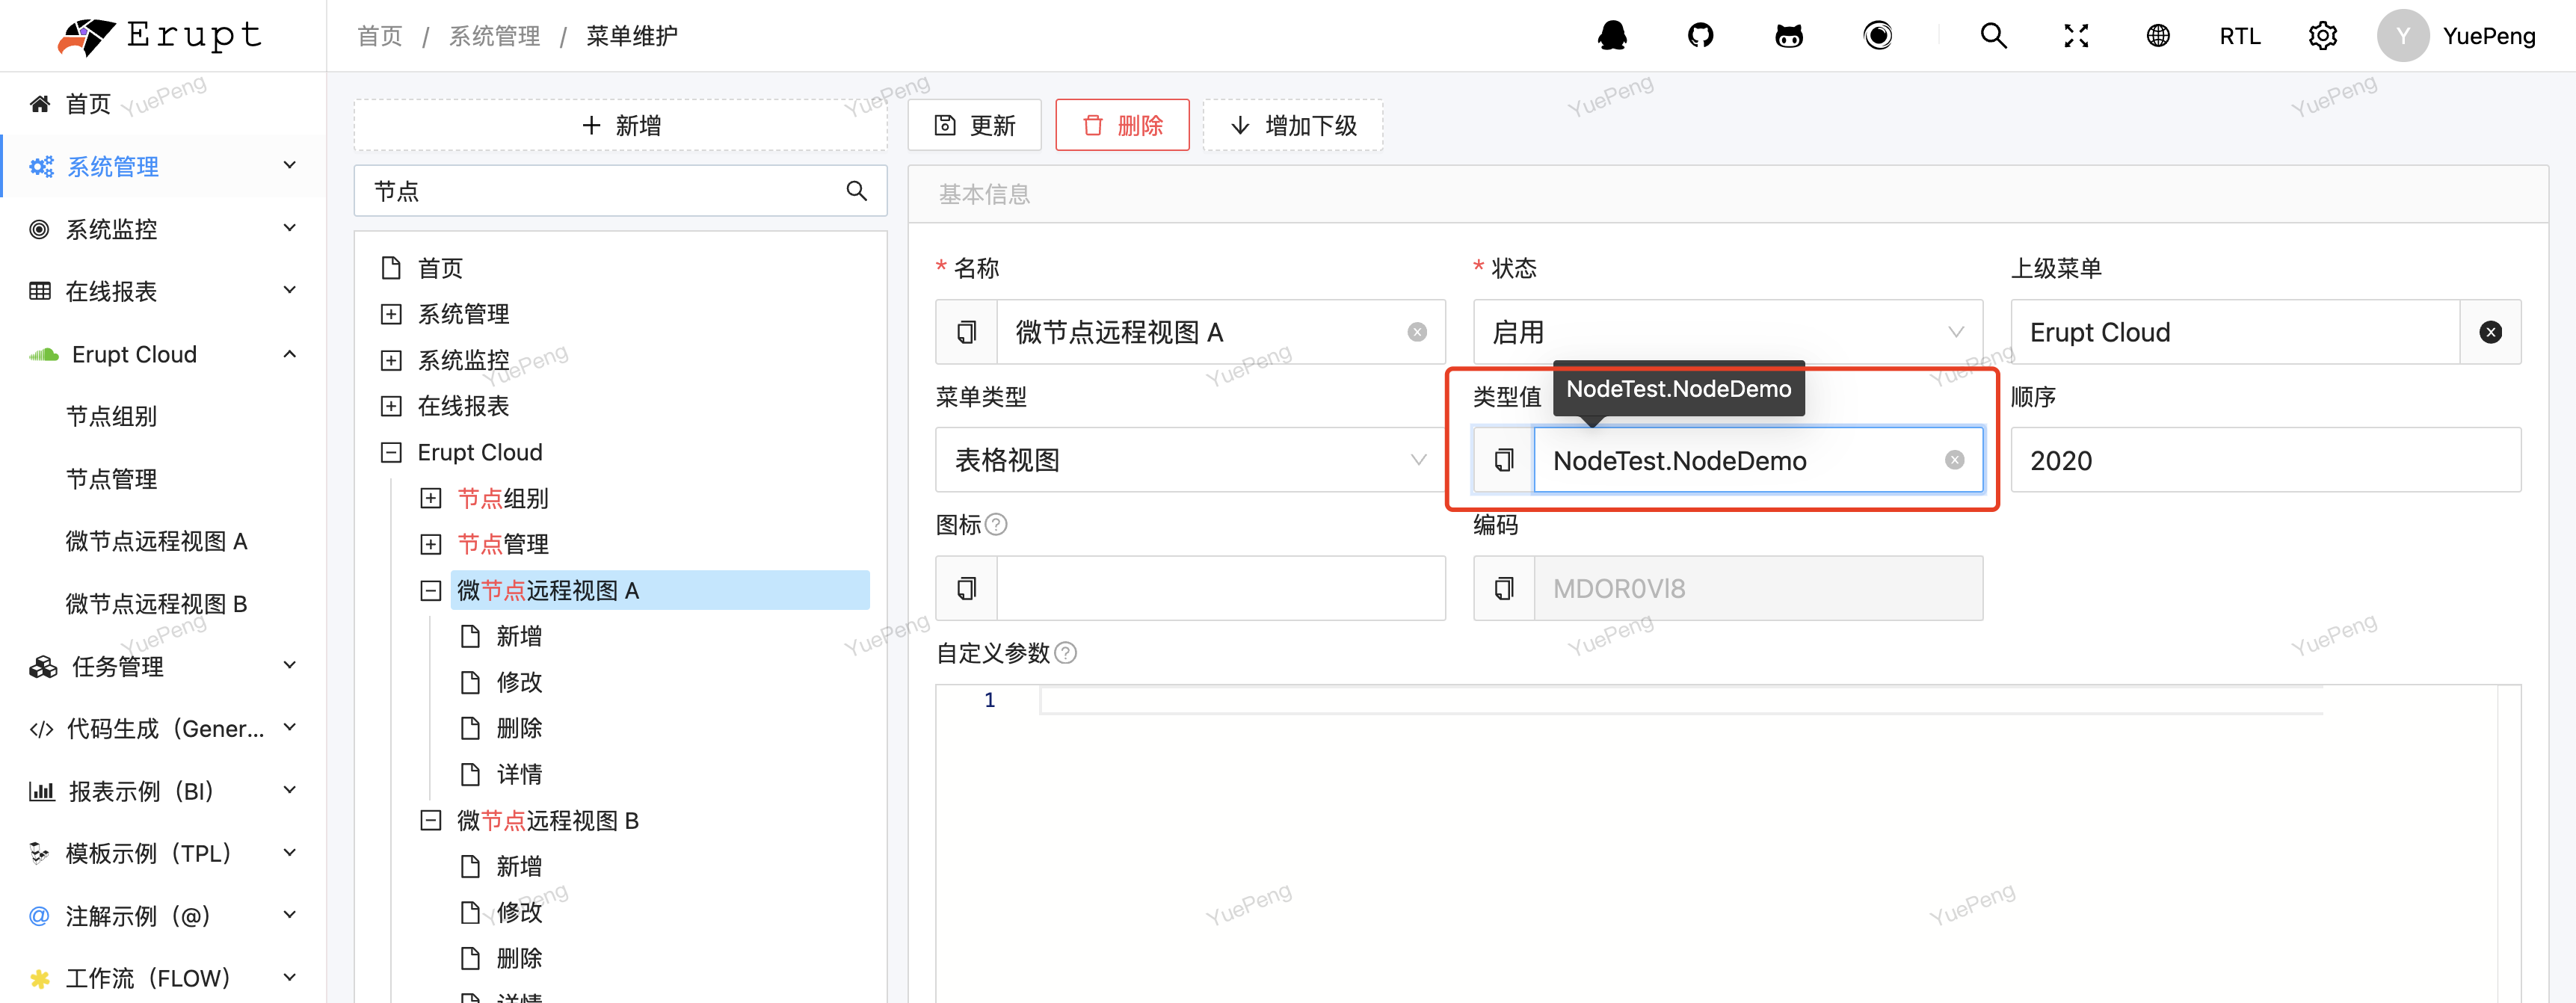Open the search magnifier in top bar
The image size is (2576, 1003).
click(x=1993, y=36)
